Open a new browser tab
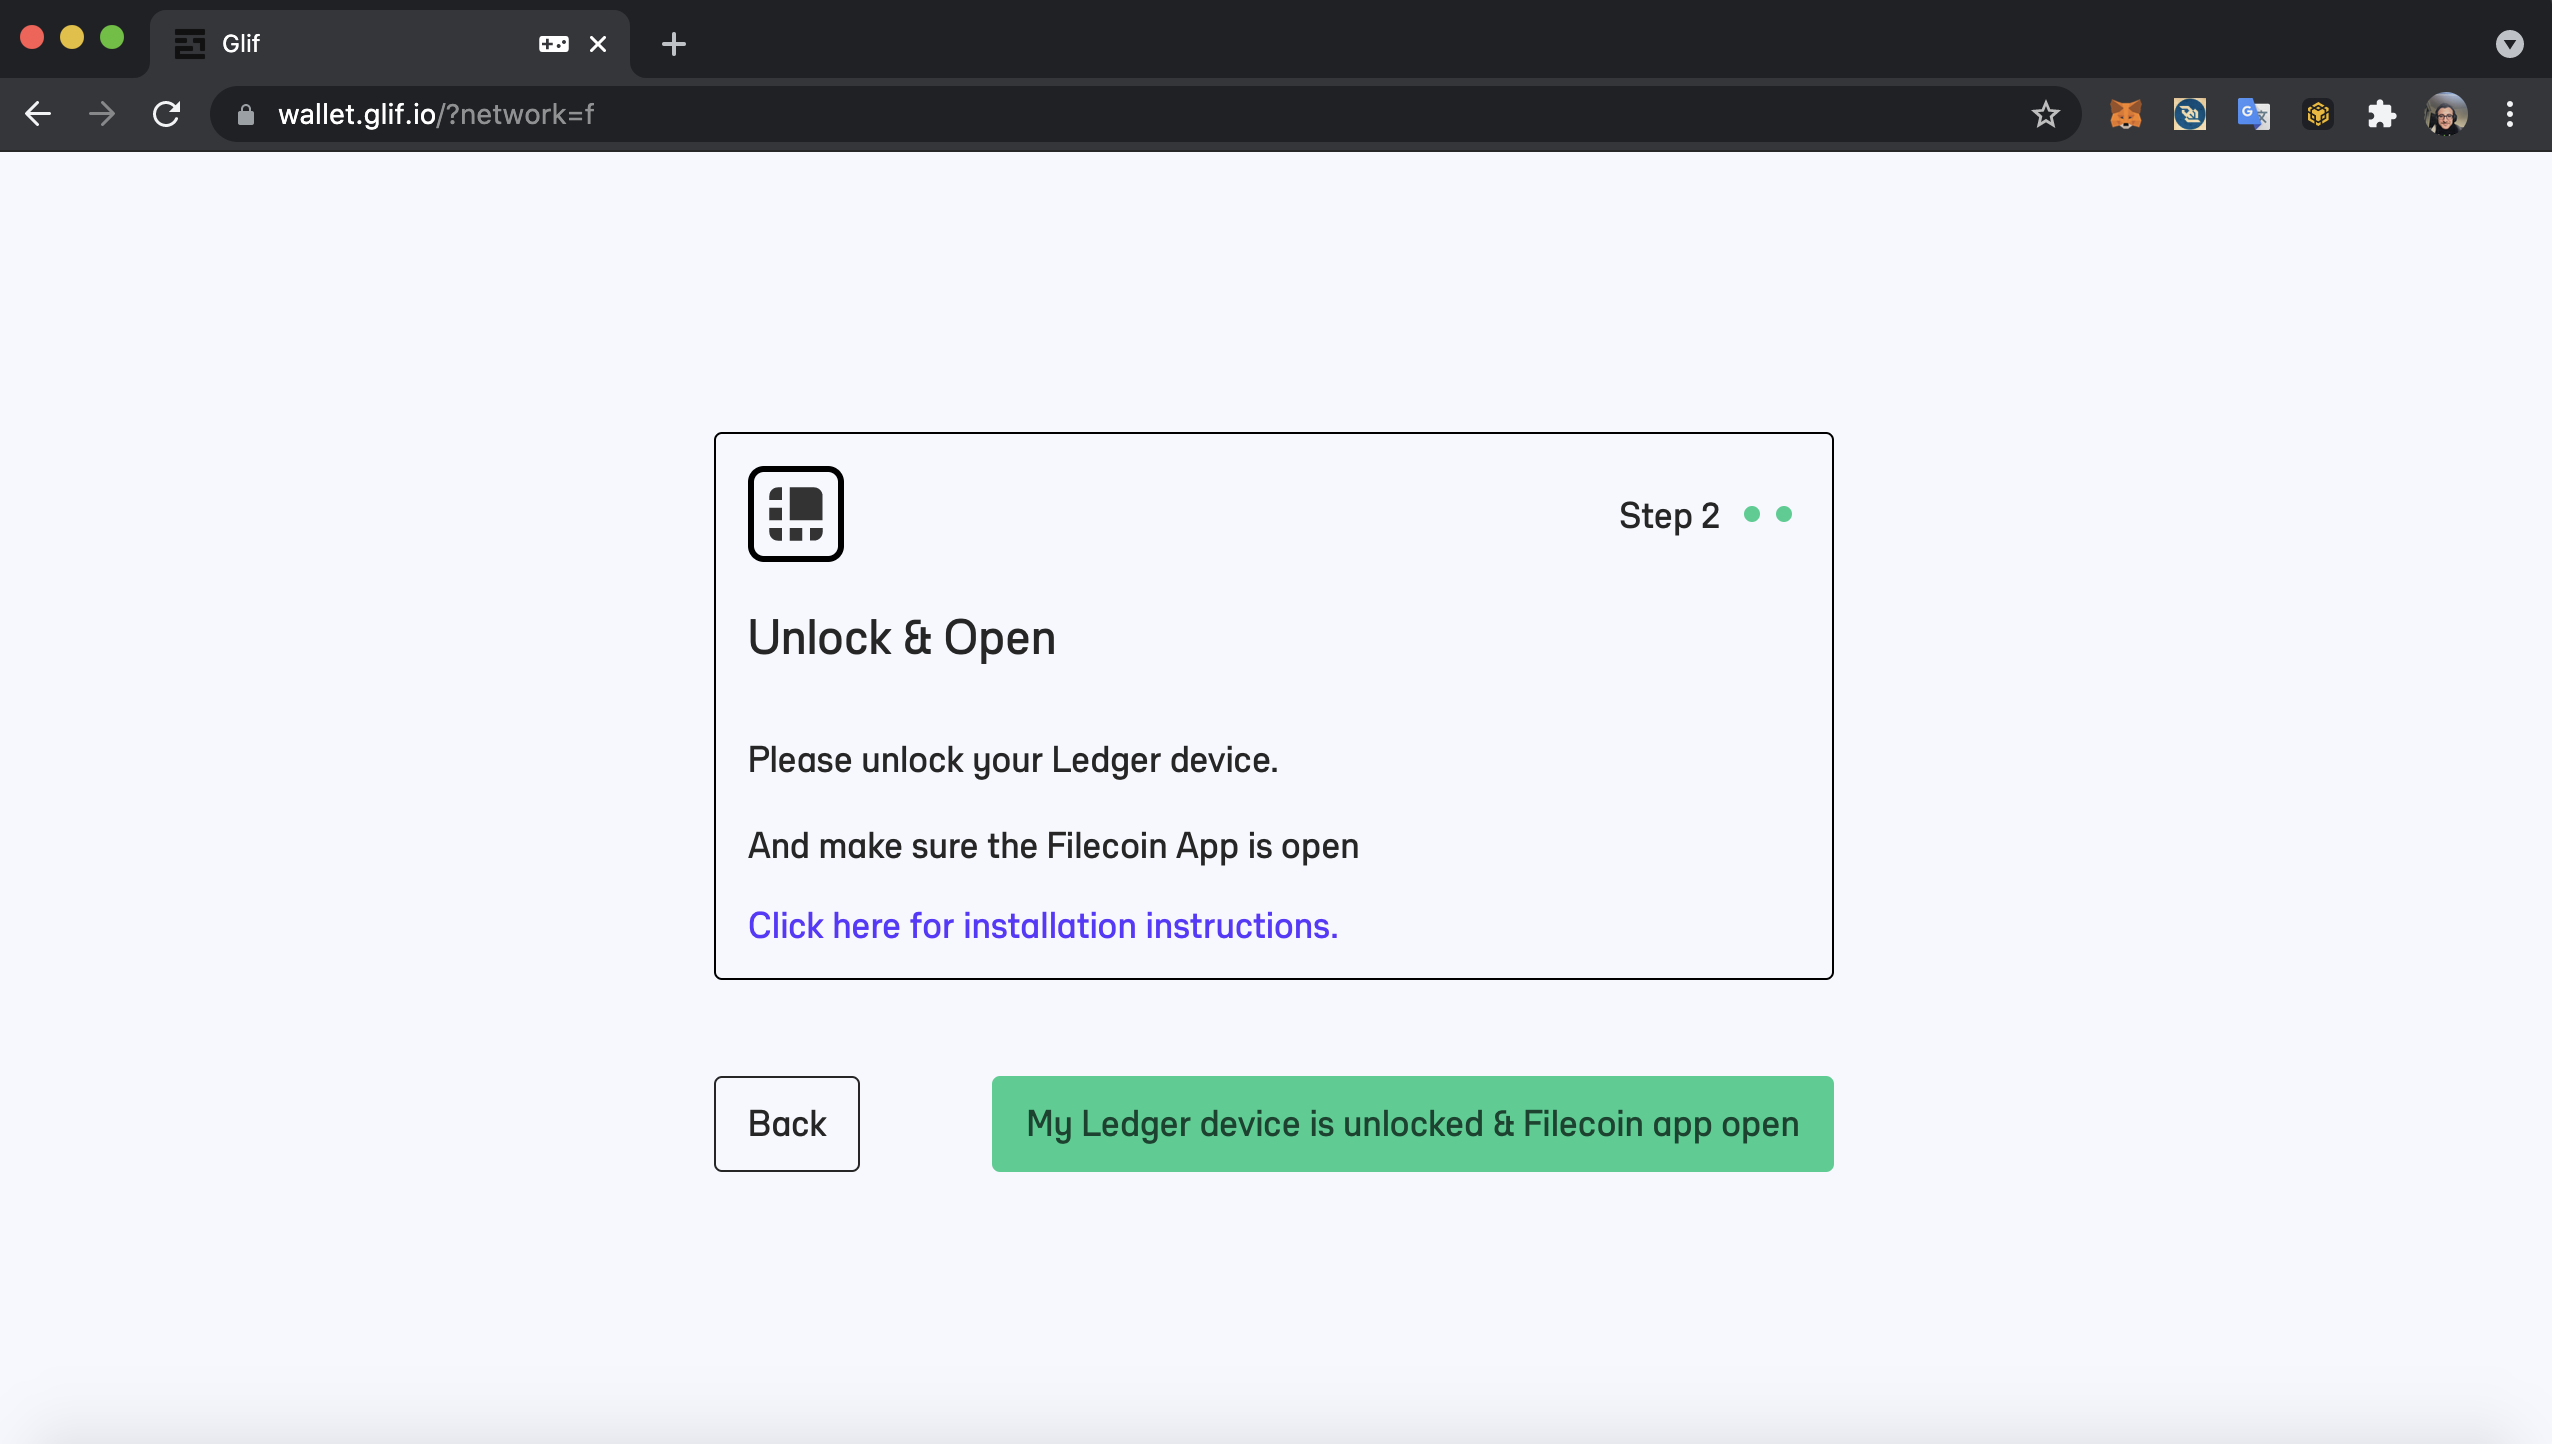The image size is (2552, 1444). (674, 44)
